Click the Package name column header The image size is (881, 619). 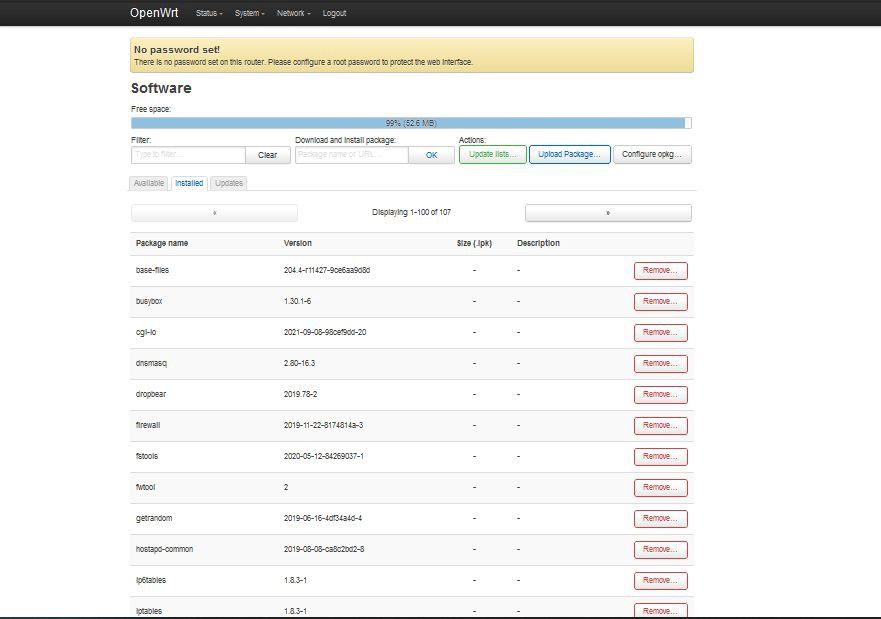click(162, 243)
